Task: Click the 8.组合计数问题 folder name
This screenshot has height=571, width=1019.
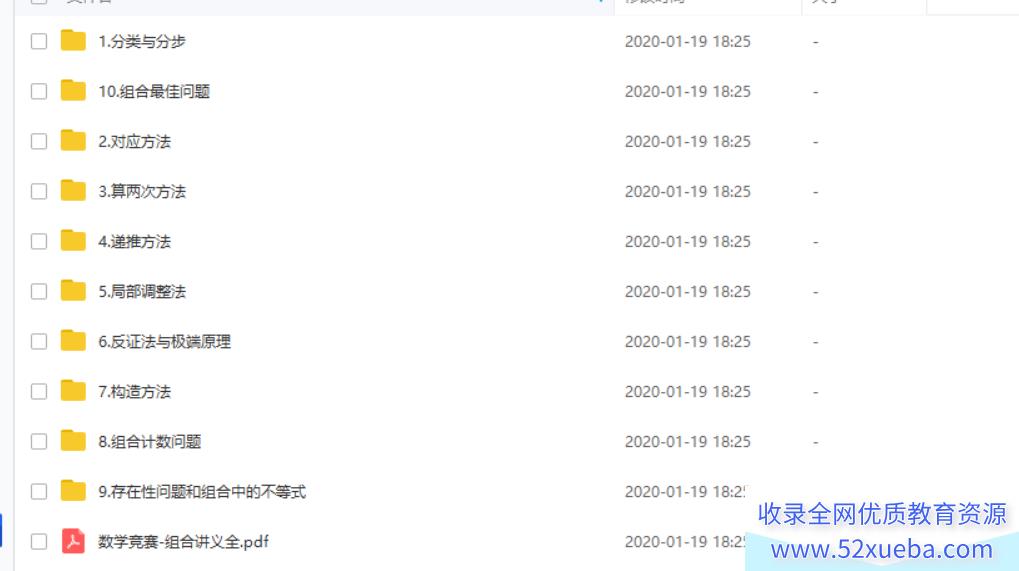Action: (149, 442)
